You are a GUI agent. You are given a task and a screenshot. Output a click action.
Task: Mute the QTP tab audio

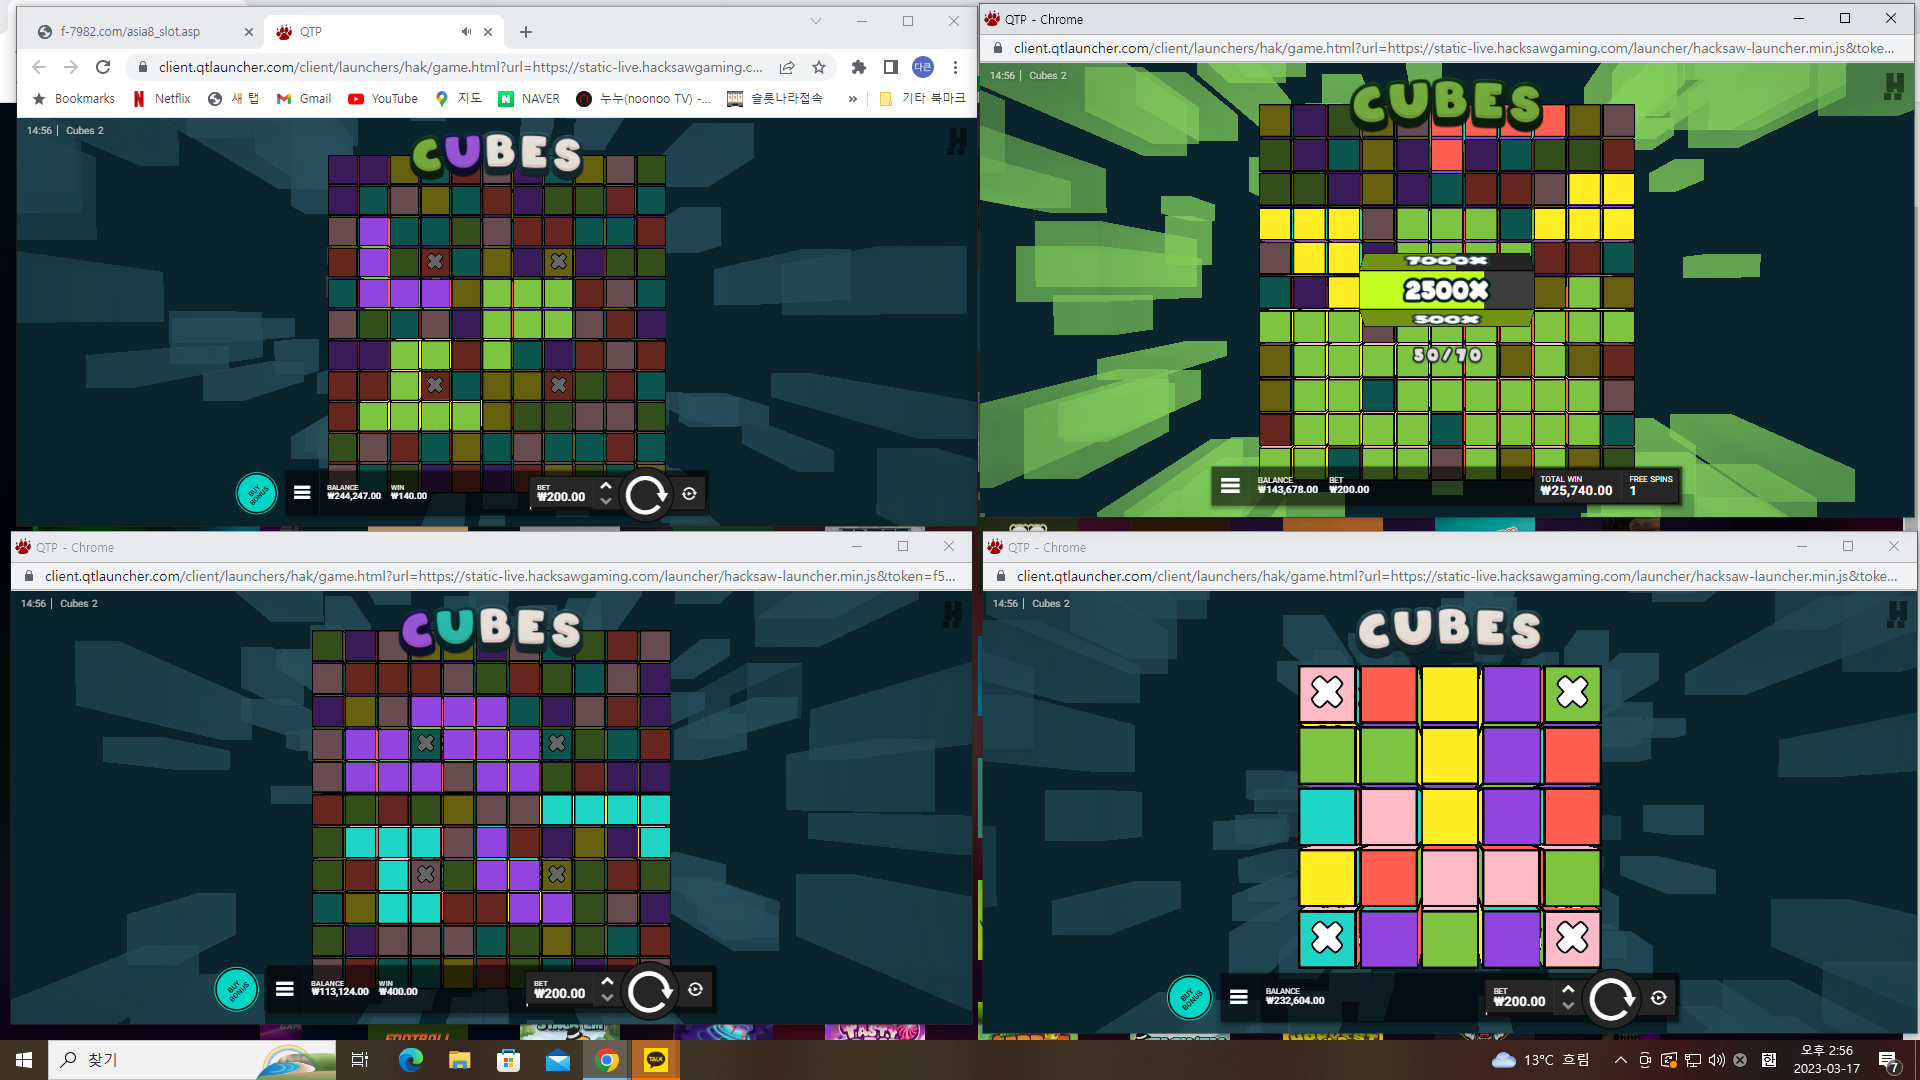coord(466,32)
